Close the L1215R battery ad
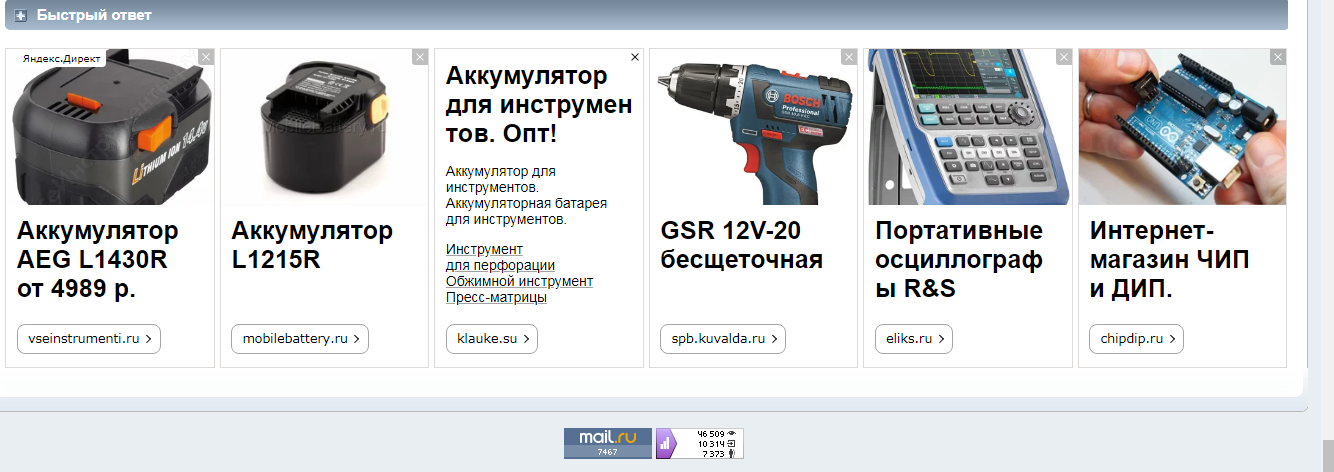1334x472 pixels. [x=420, y=57]
